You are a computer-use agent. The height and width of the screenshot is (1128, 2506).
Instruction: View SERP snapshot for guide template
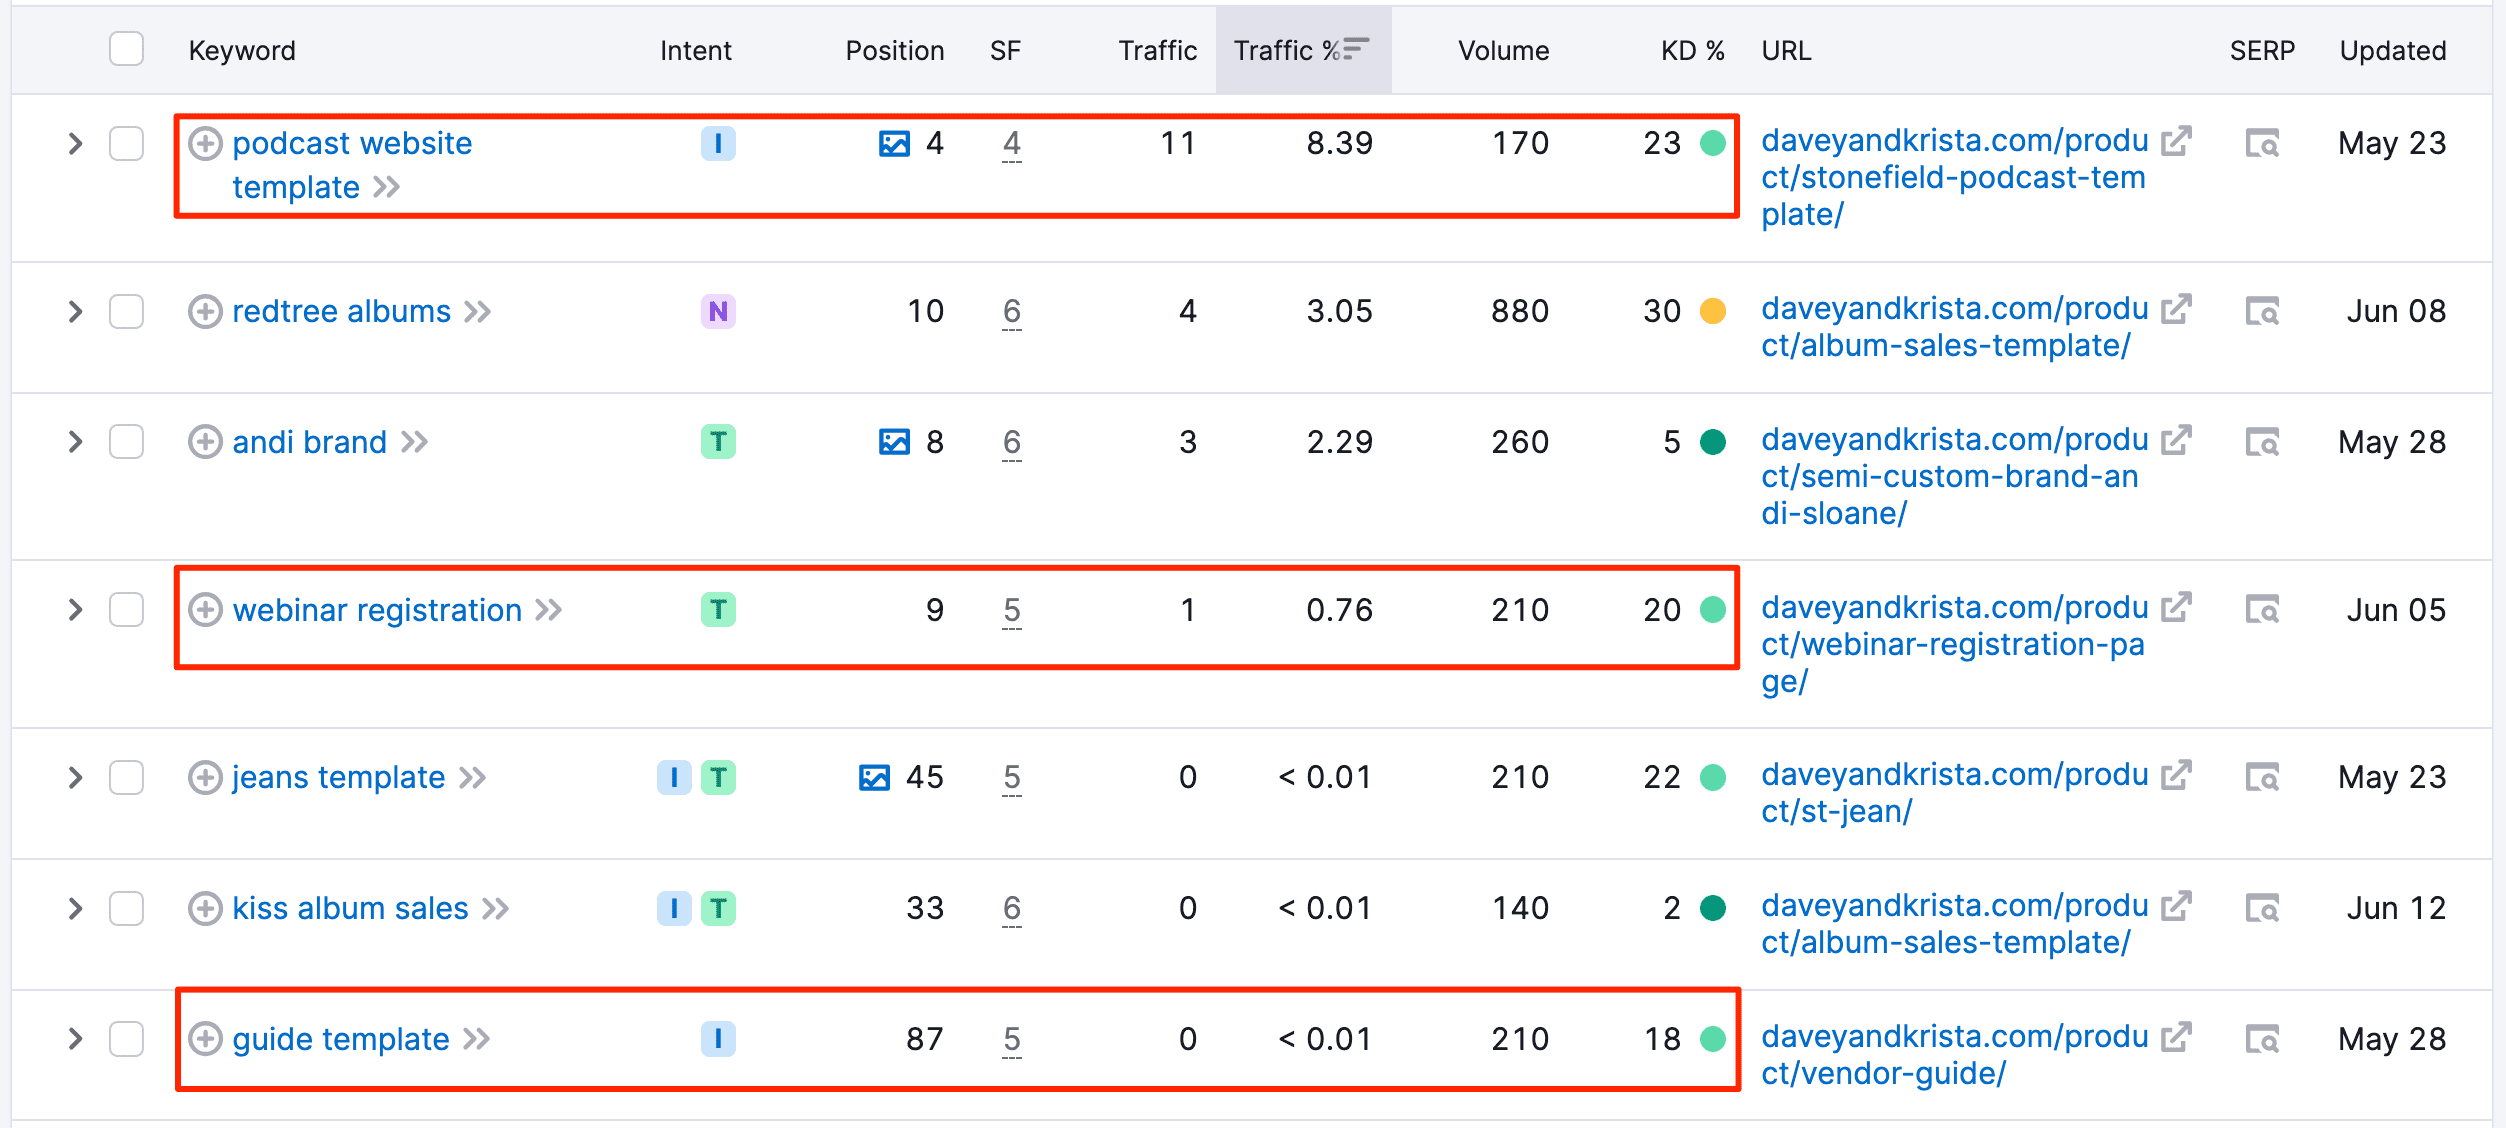click(x=2263, y=1040)
